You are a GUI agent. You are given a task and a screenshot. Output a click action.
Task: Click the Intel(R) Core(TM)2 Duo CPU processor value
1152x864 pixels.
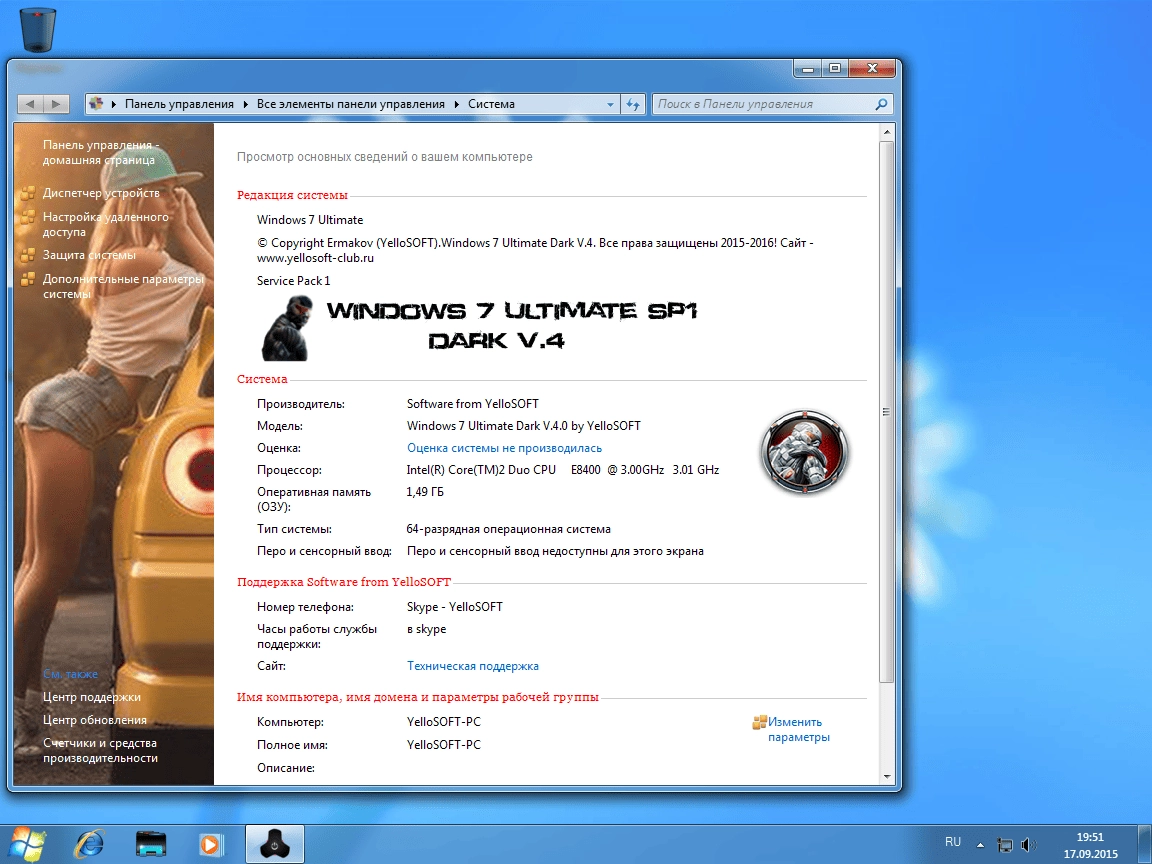coord(563,470)
